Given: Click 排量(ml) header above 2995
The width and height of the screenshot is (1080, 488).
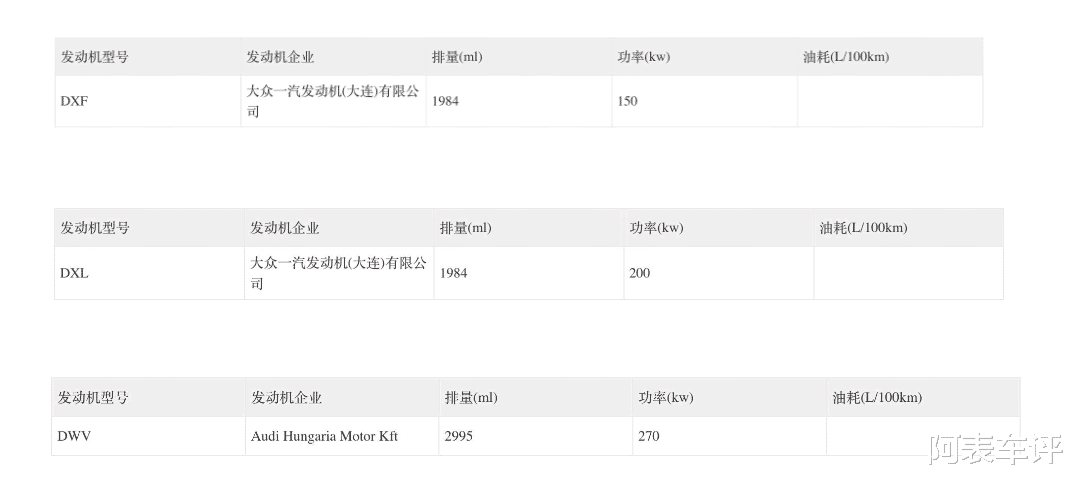Looking at the screenshot, I should click(x=471, y=398).
